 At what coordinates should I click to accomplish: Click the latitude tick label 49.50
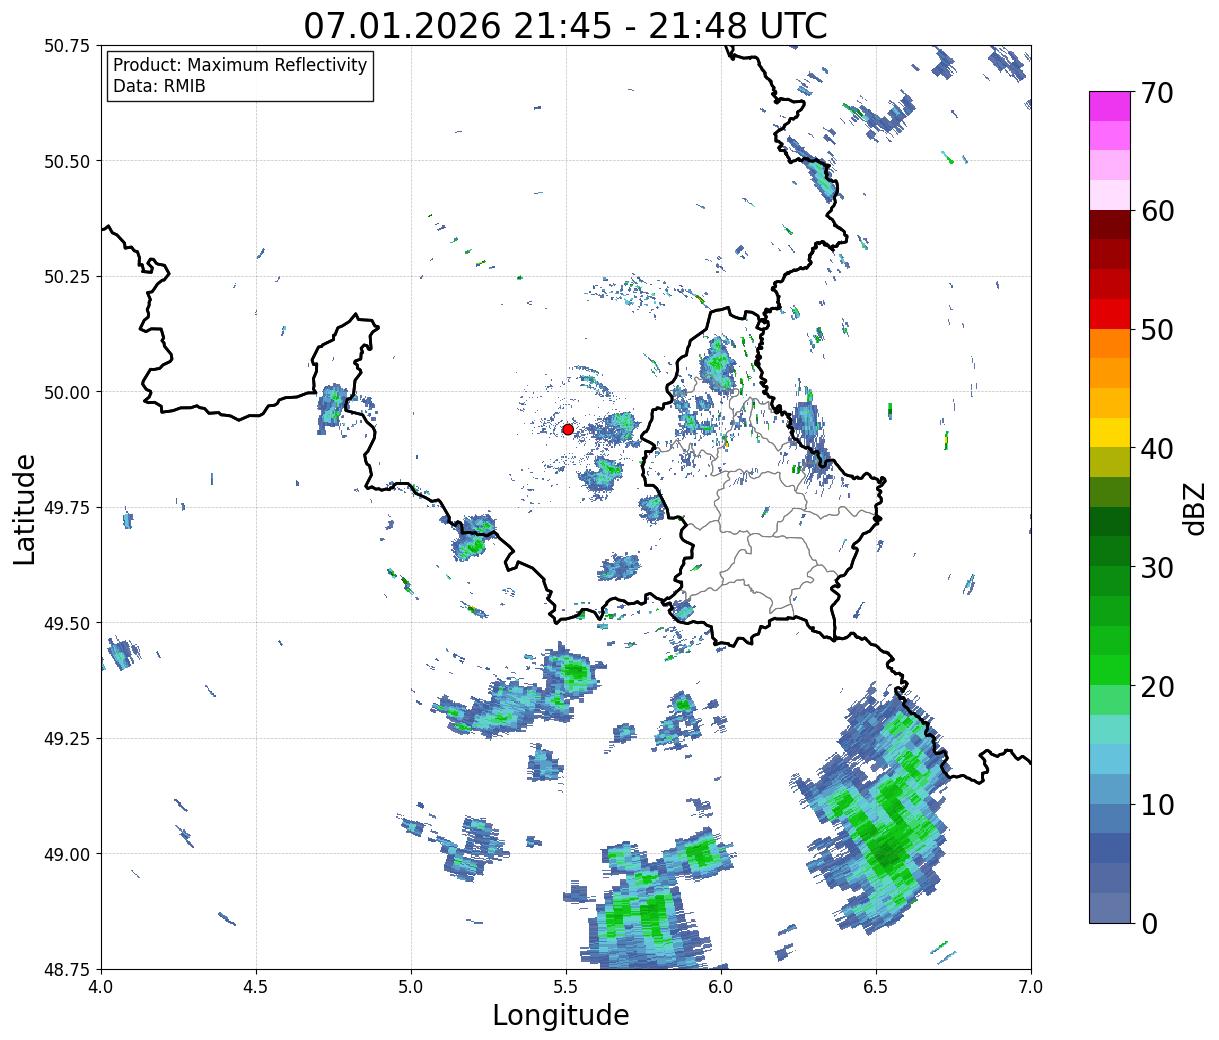click(x=67, y=623)
